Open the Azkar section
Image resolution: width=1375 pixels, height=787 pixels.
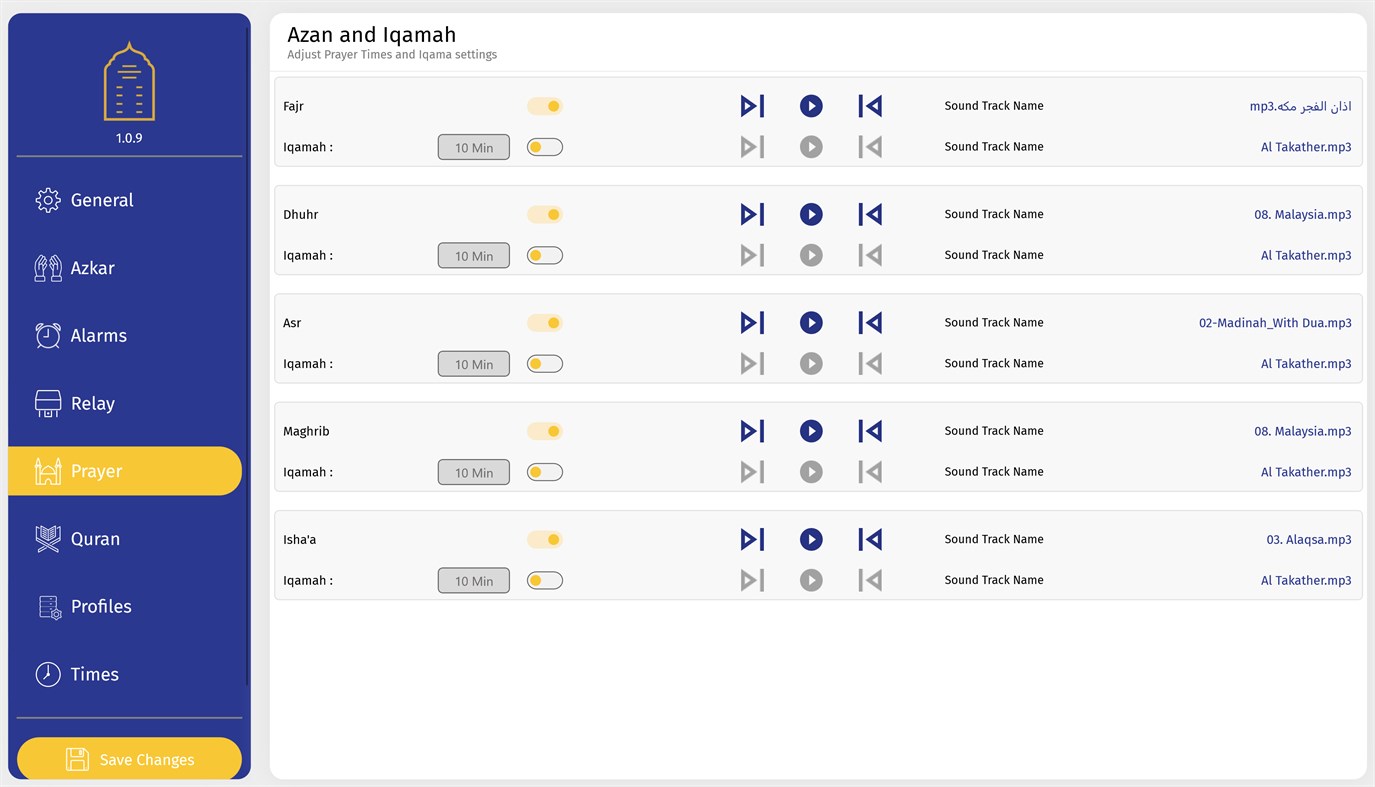pyautogui.click(x=92, y=268)
